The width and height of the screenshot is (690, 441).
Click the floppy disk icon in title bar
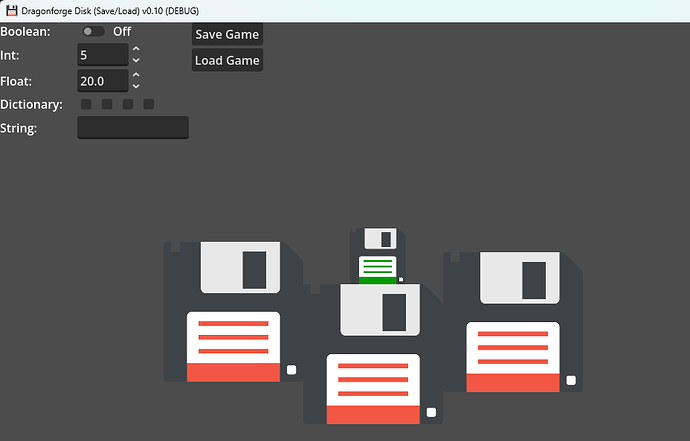pos(11,11)
